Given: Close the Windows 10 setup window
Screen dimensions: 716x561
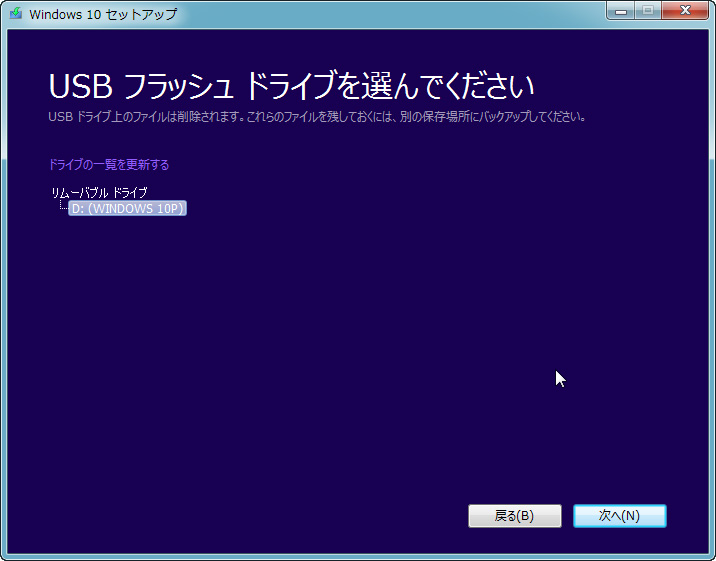Looking at the screenshot, I should 684,11.
